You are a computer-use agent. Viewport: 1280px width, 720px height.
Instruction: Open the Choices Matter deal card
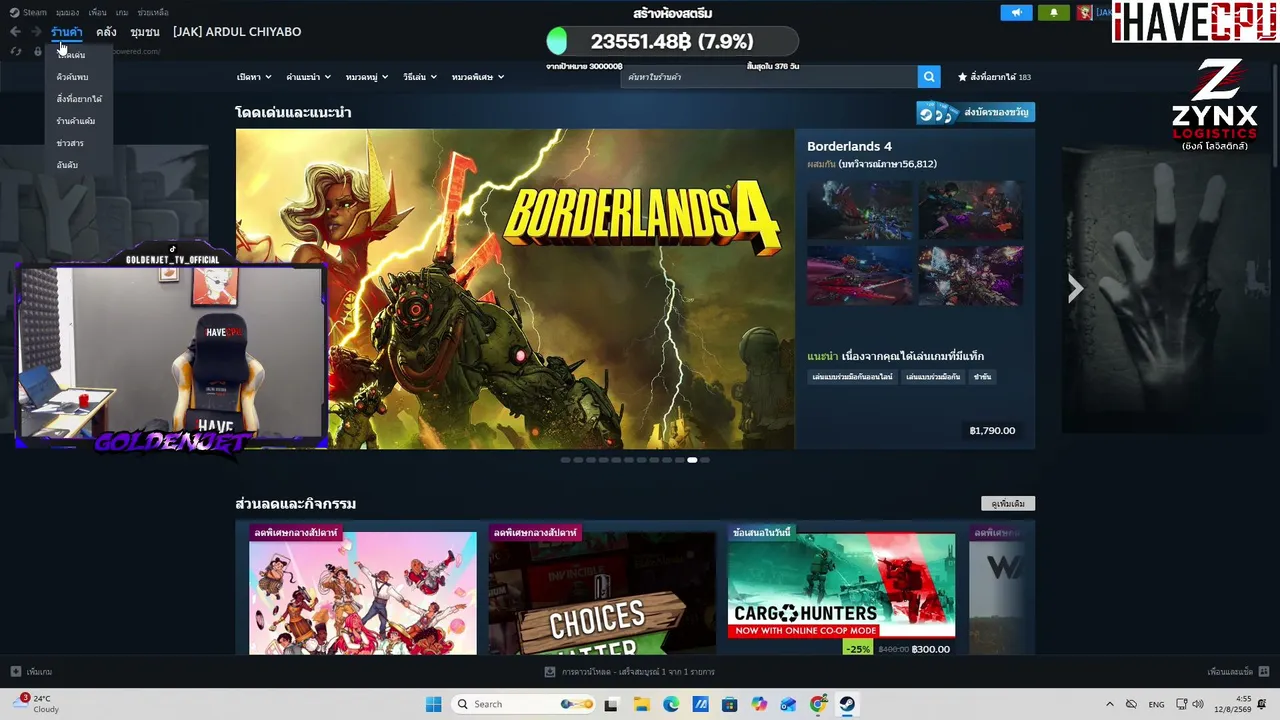(x=602, y=593)
